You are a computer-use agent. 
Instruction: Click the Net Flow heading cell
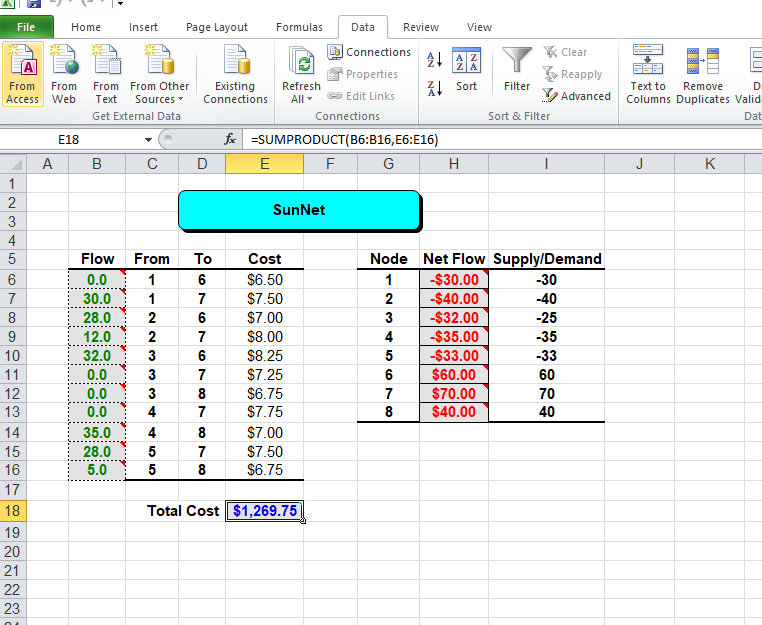point(454,259)
